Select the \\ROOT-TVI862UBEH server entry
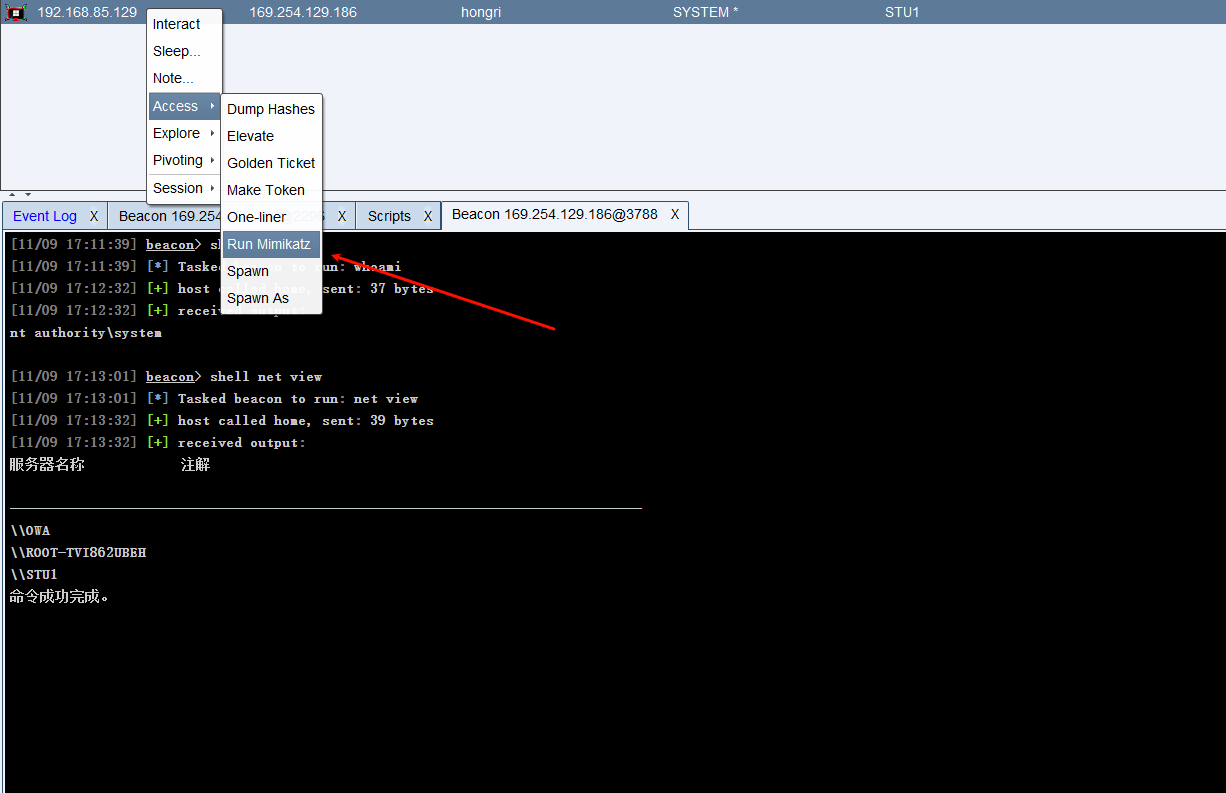1226x793 pixels. (78, 553)
